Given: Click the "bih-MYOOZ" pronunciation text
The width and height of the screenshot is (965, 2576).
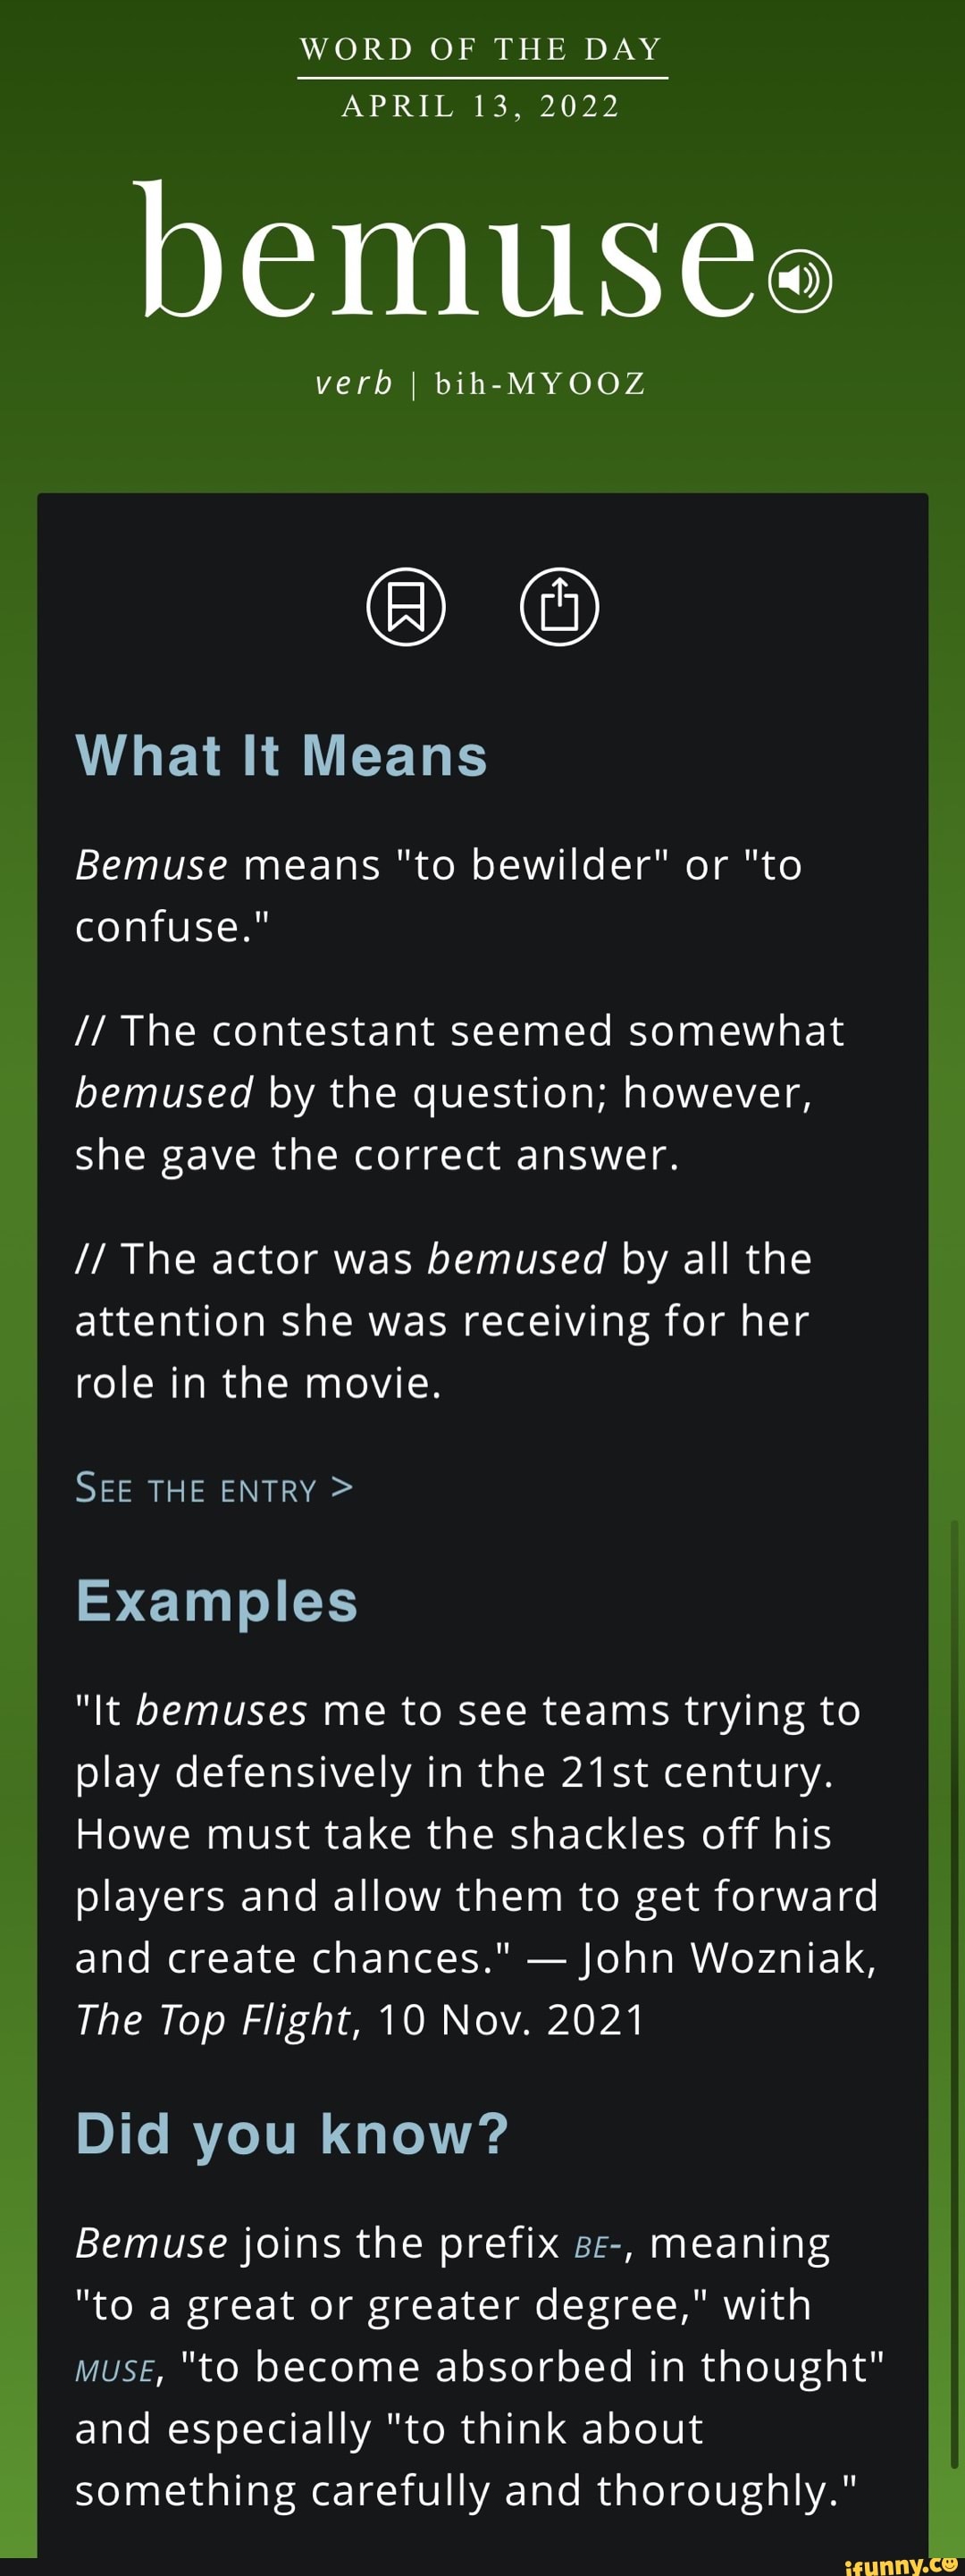Looking at the screenshot, I should pyautogui.click(x=541, y=384).
